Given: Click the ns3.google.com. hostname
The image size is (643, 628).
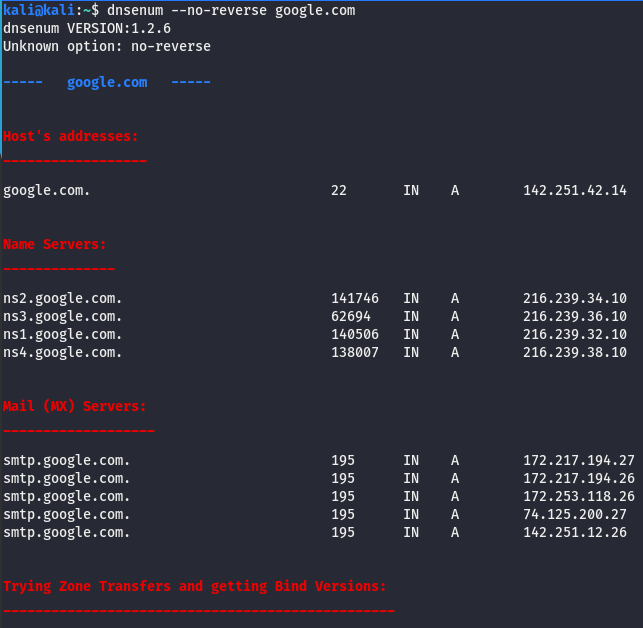Looking at the screenshot, I should click(63, 316).
